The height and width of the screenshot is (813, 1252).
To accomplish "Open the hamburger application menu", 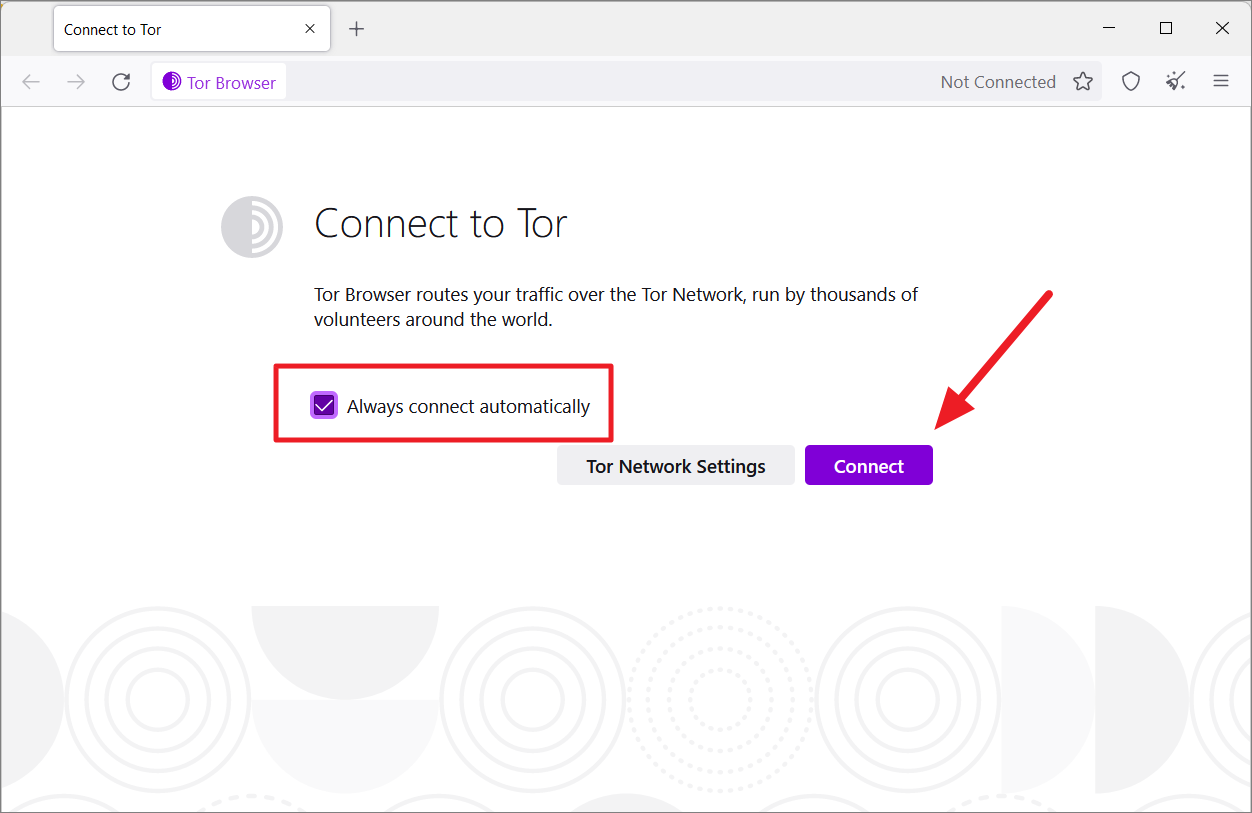I will 1221,82.
